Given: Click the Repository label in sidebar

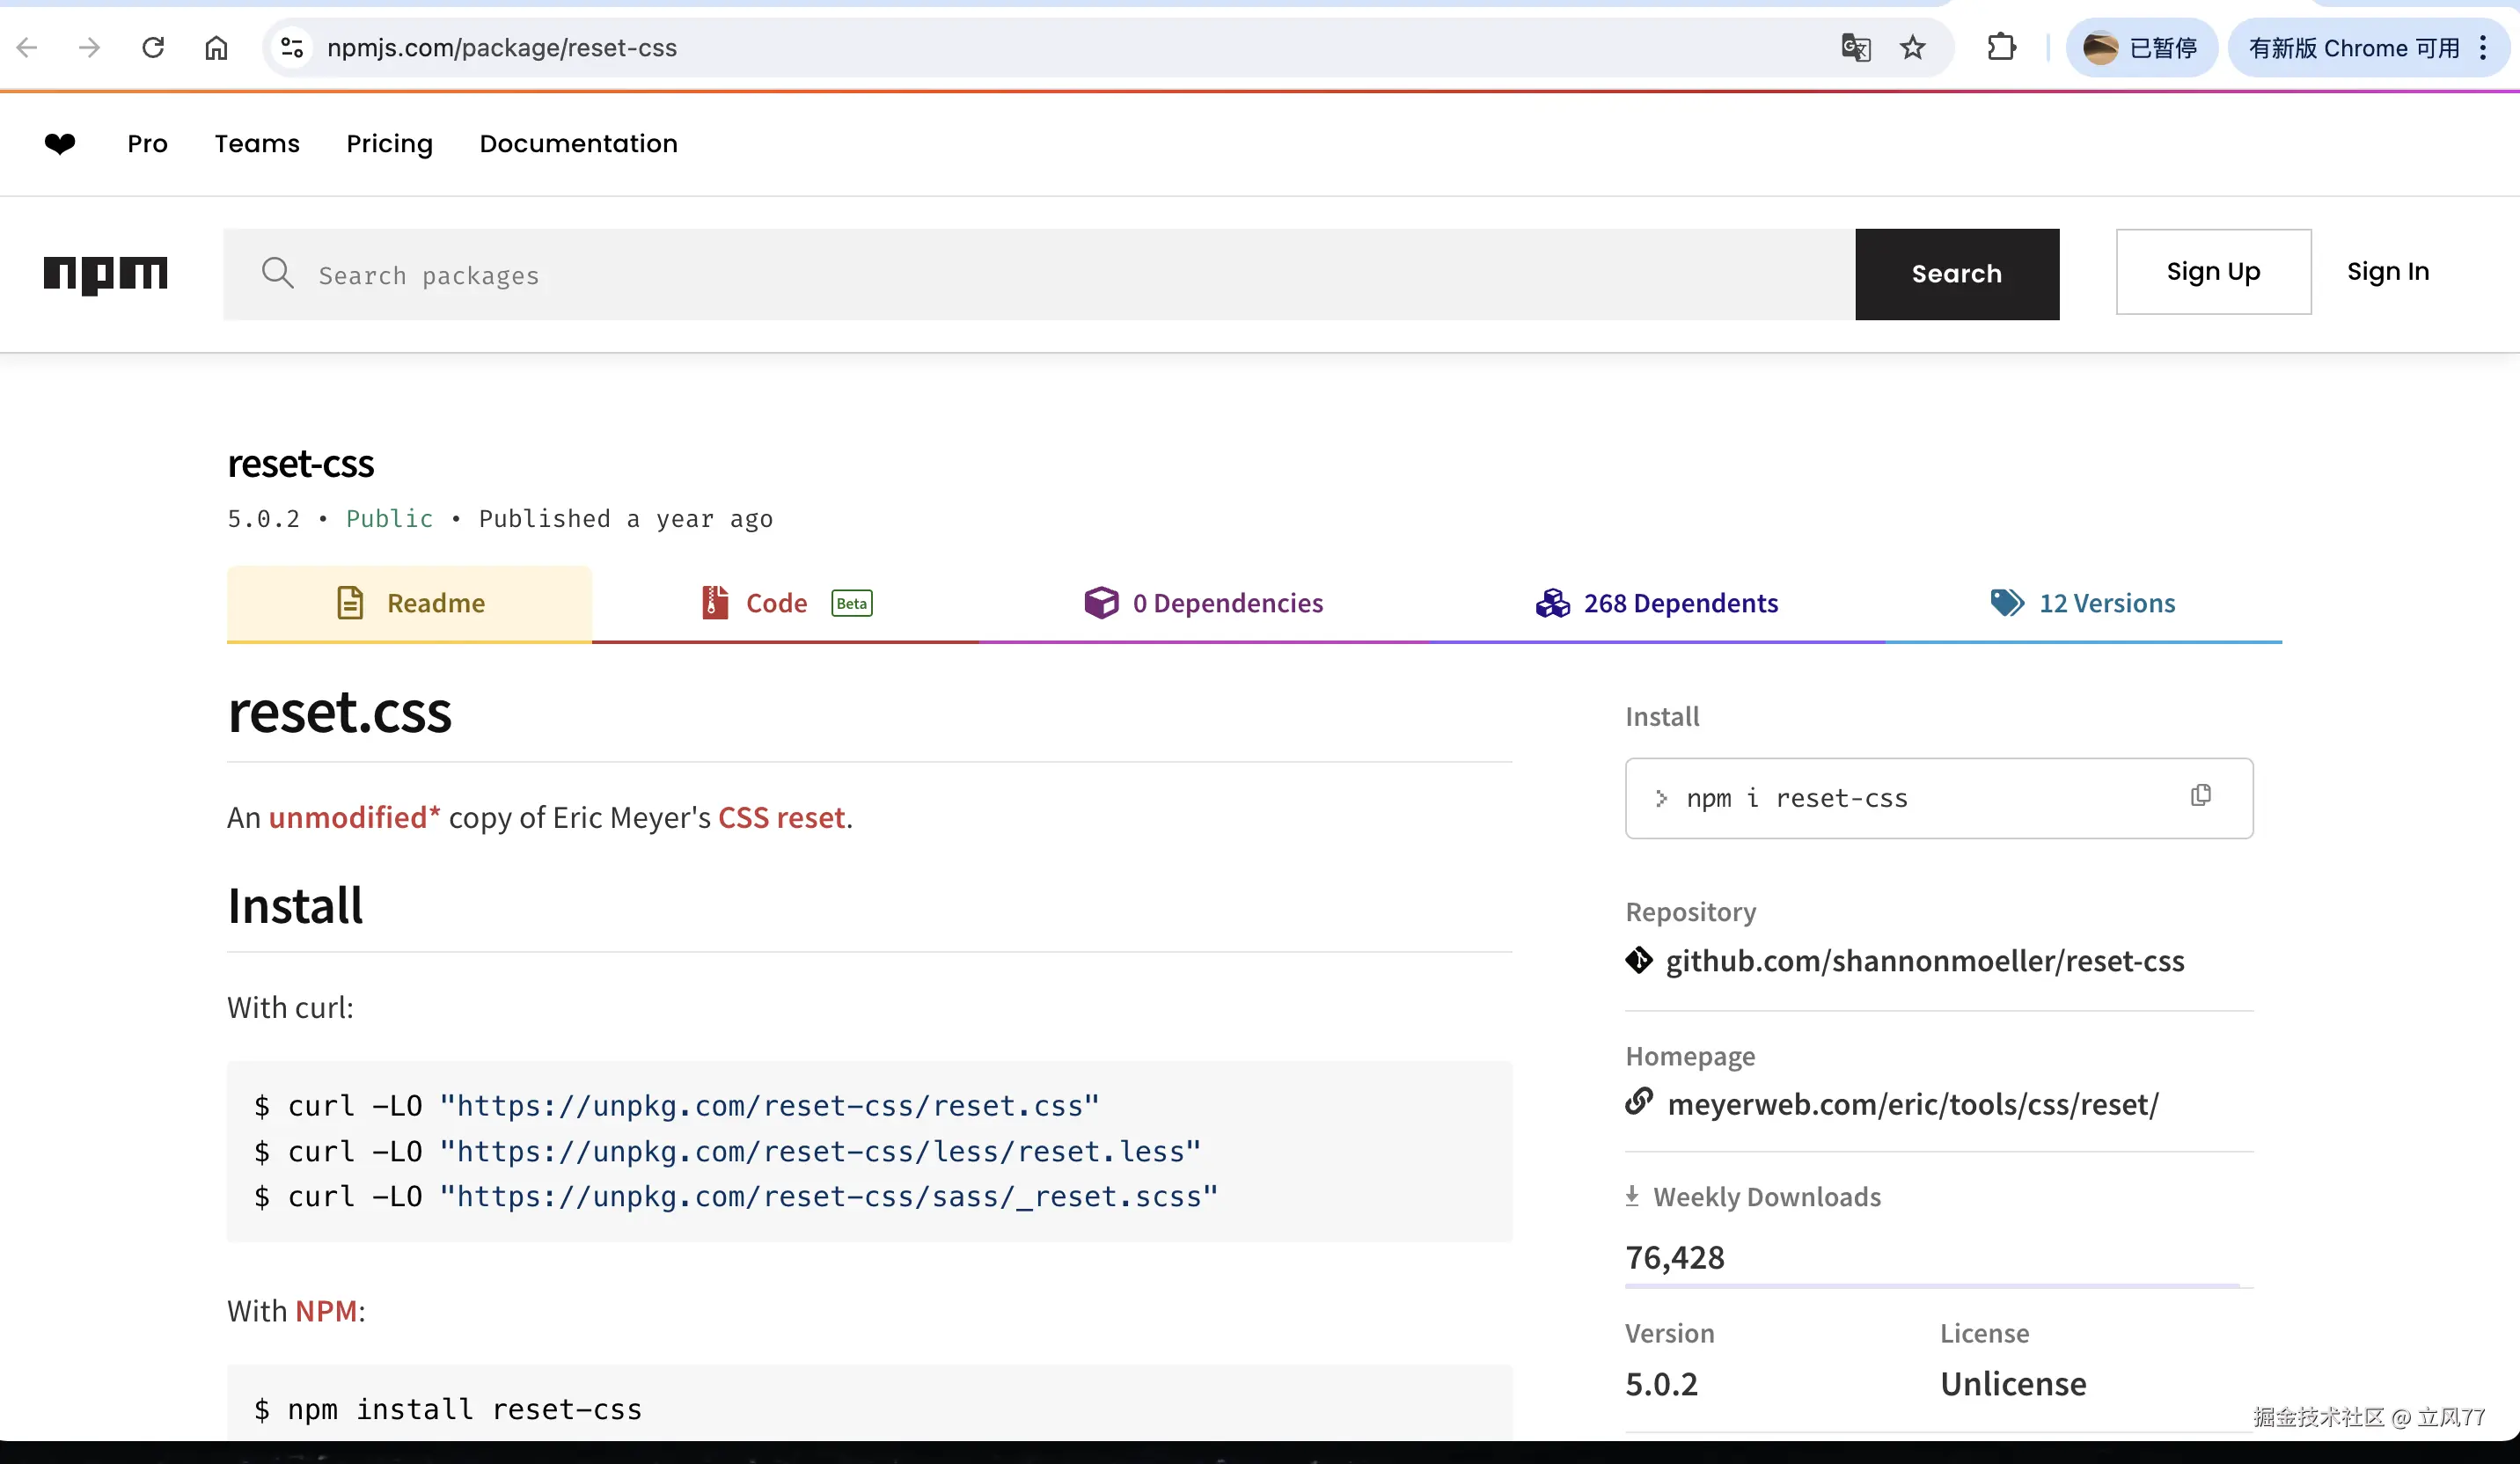Looking at the screenshot, I should [1690, 911].
